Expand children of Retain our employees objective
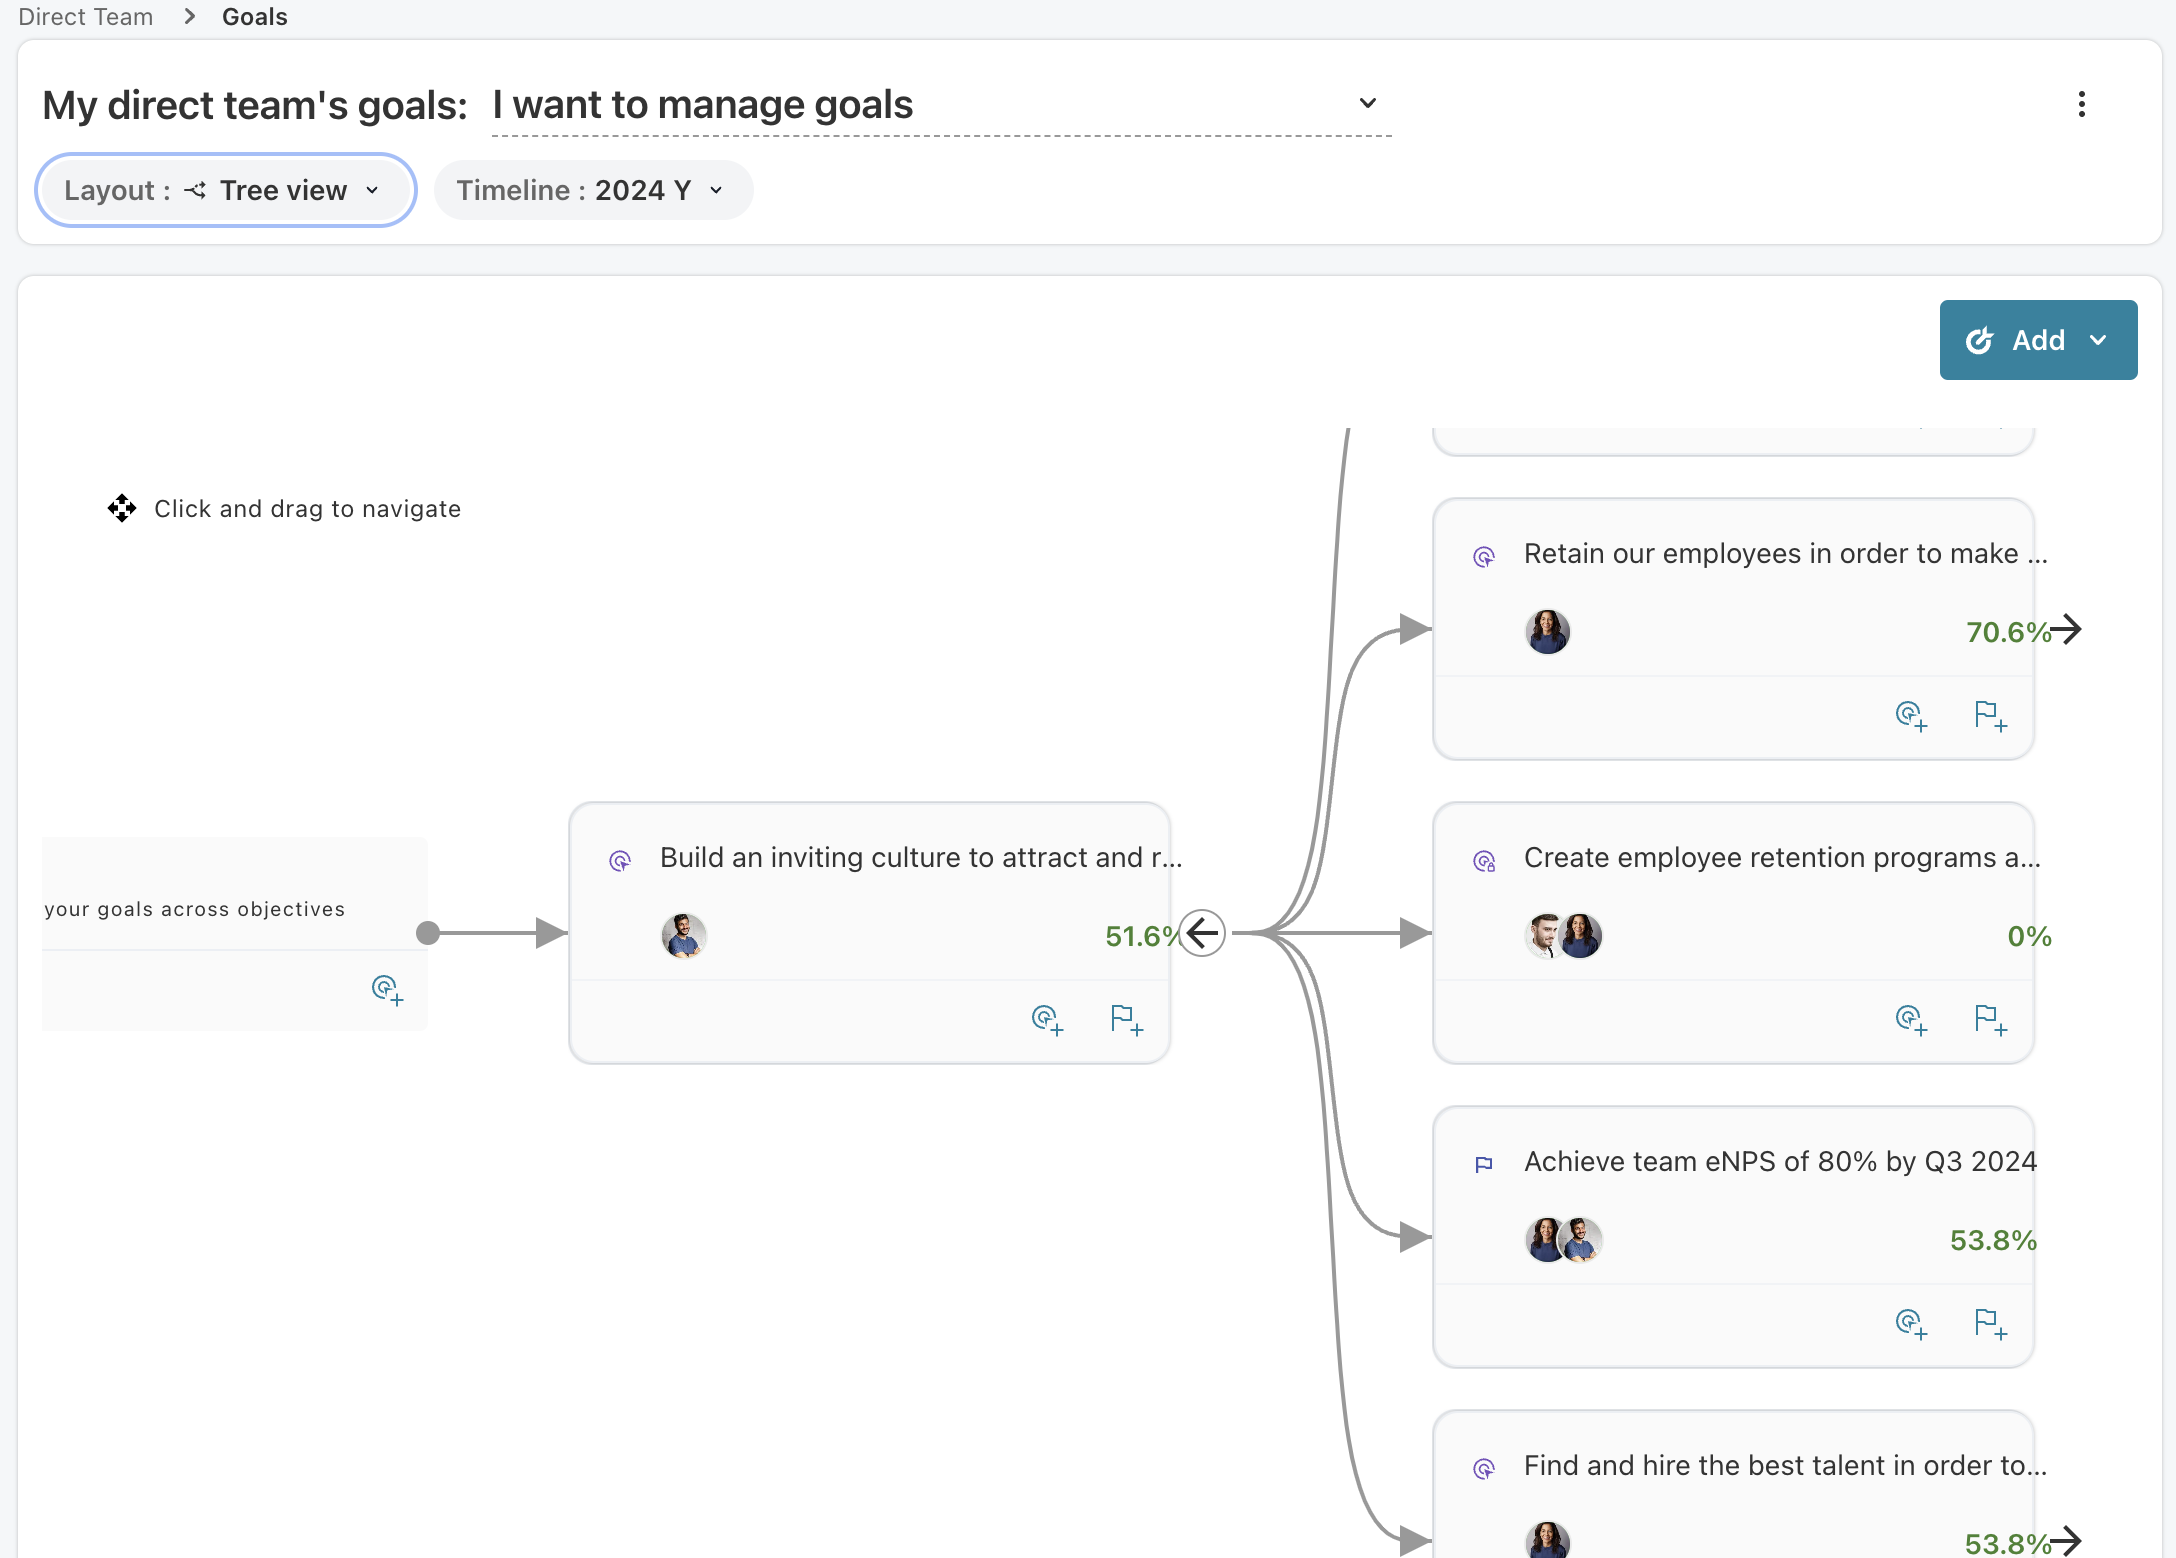 (x=2066, y=629)
